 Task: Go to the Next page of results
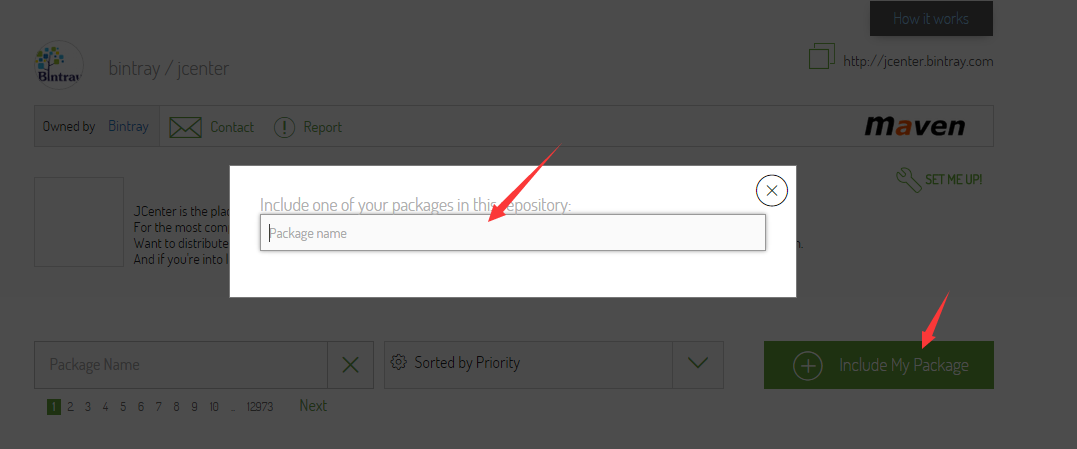[313, 406]
